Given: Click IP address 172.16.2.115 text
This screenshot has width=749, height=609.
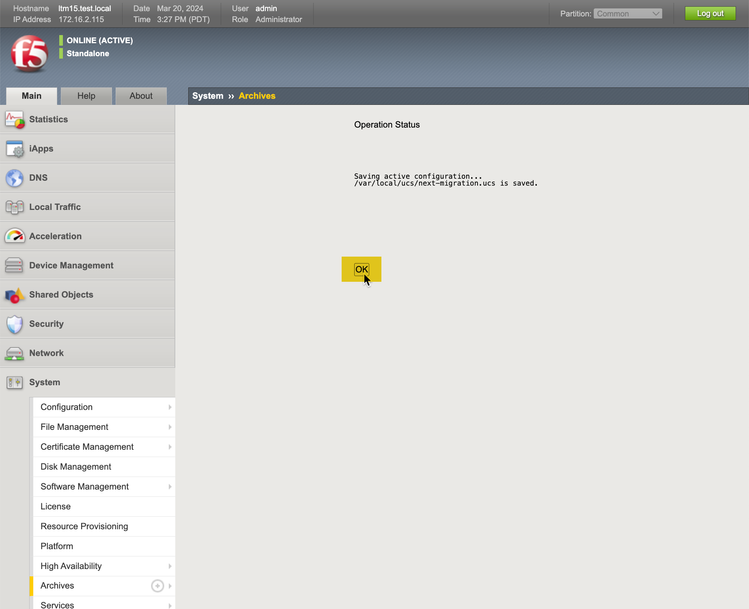Looking at the screenshot, I should (81, 20).
